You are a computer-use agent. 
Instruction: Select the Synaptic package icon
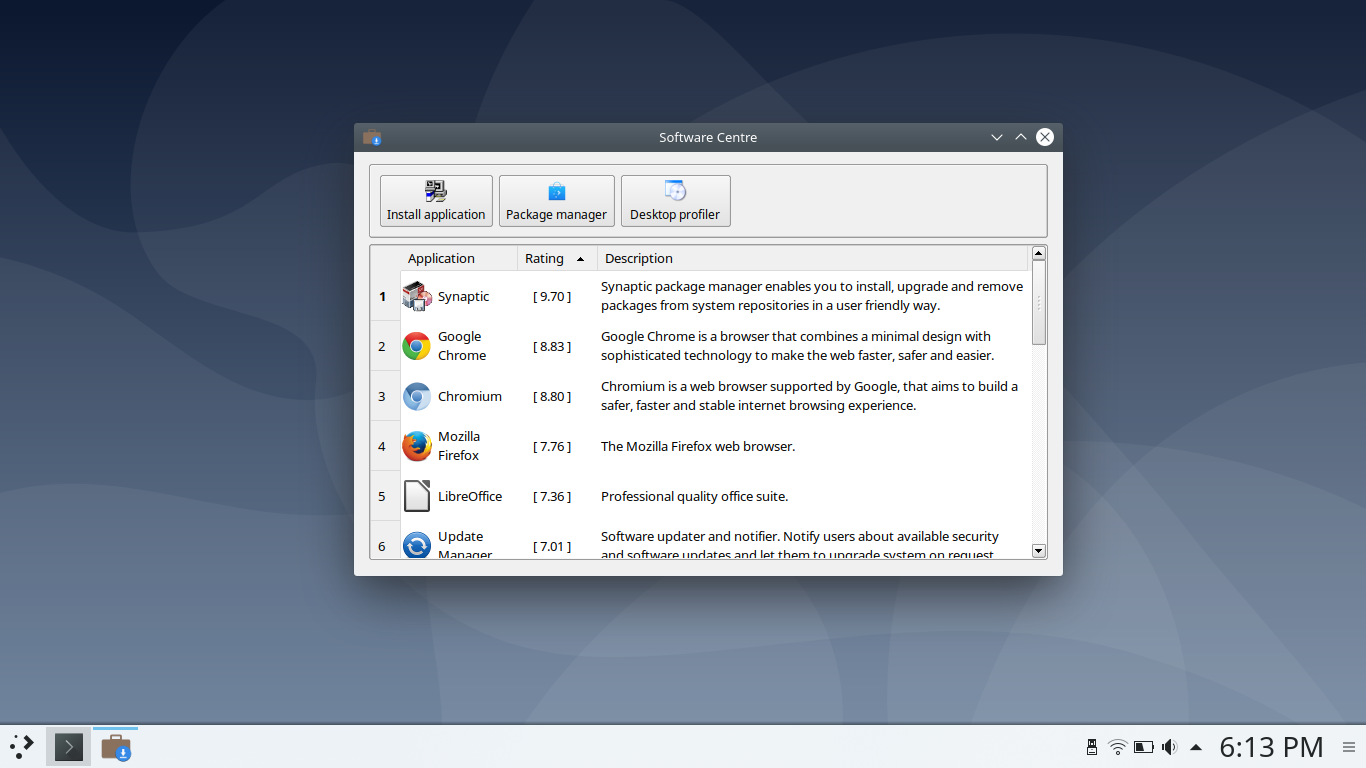click(x=416, y=295)
